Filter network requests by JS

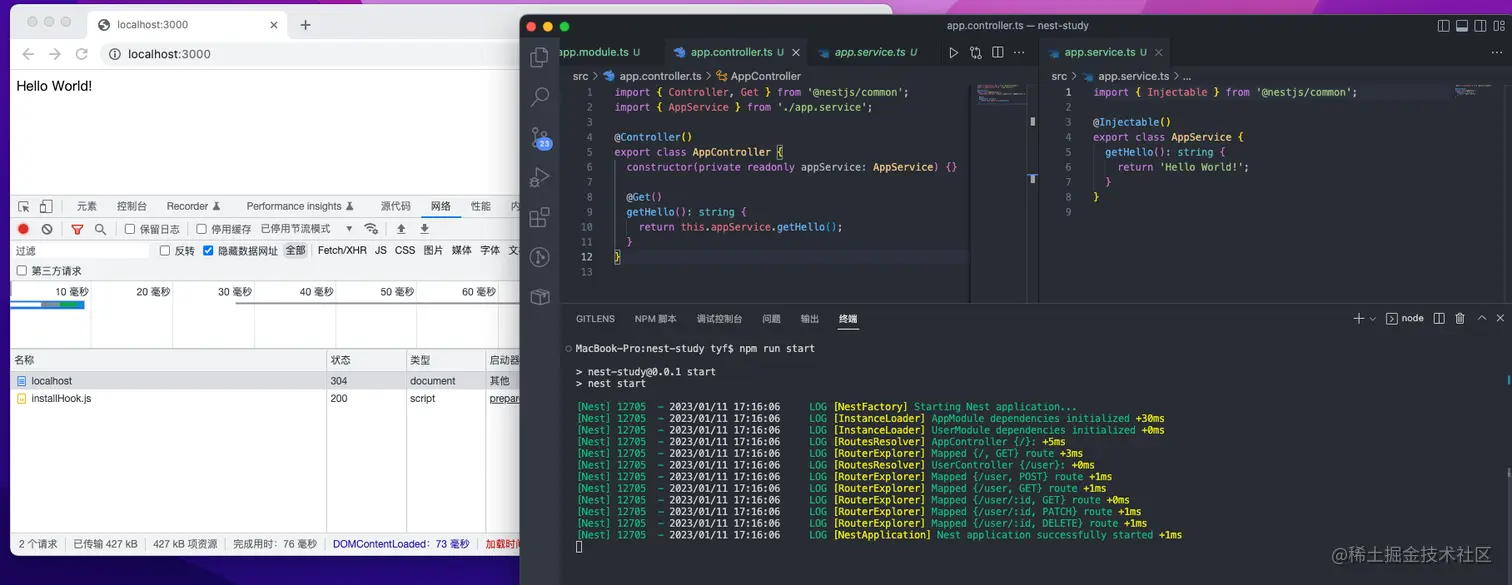(381, 250)
